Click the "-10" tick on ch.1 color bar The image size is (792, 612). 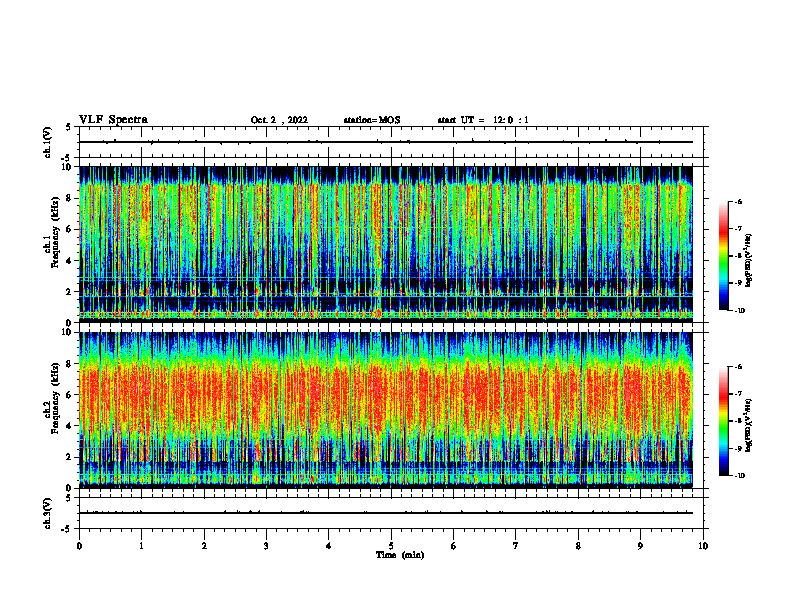739,311
